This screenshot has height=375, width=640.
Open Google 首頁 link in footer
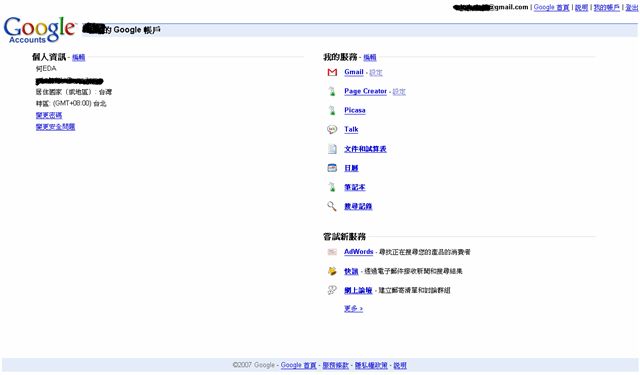click(298, 365)
